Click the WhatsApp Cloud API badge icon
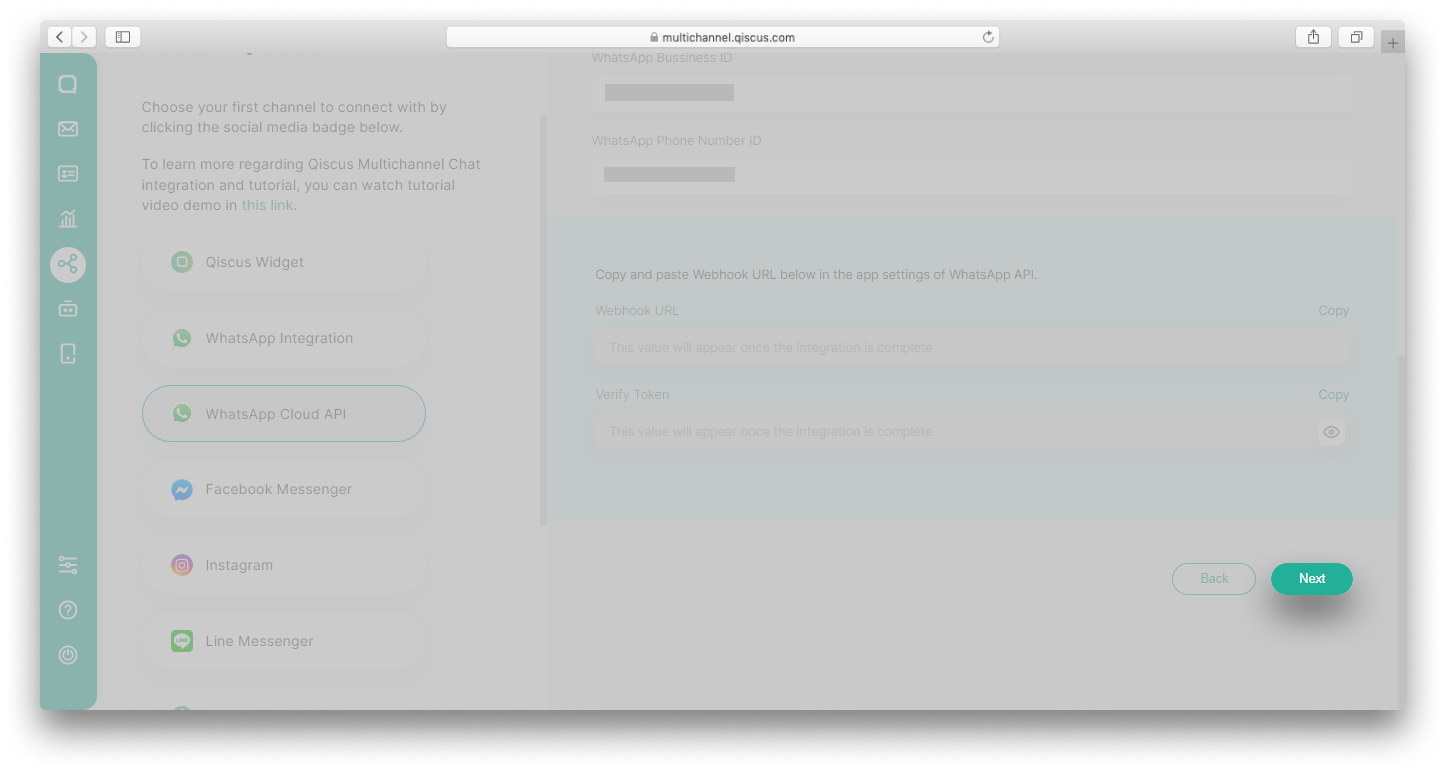 point(182,413)
